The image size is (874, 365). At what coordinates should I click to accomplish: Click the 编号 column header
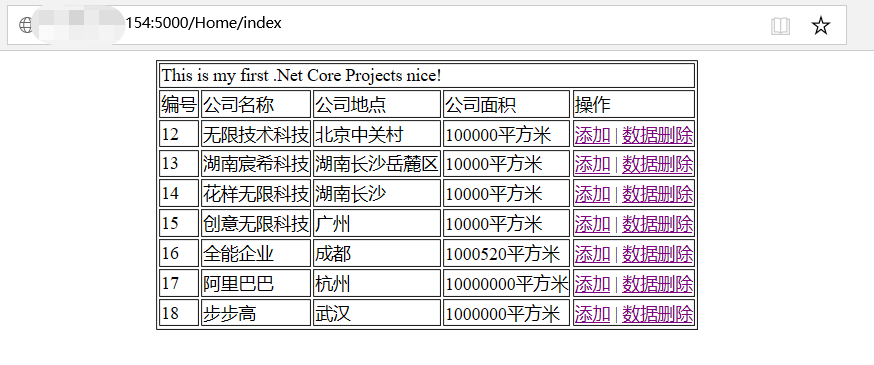(179, 104)
